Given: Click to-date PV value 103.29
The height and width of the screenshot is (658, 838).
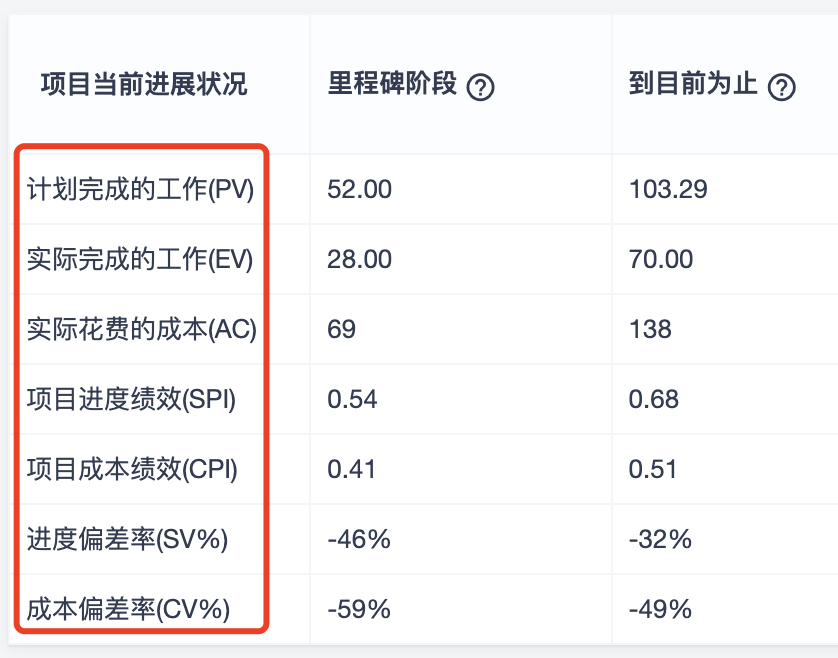Looking at the screenshot, I should (668, 189).
